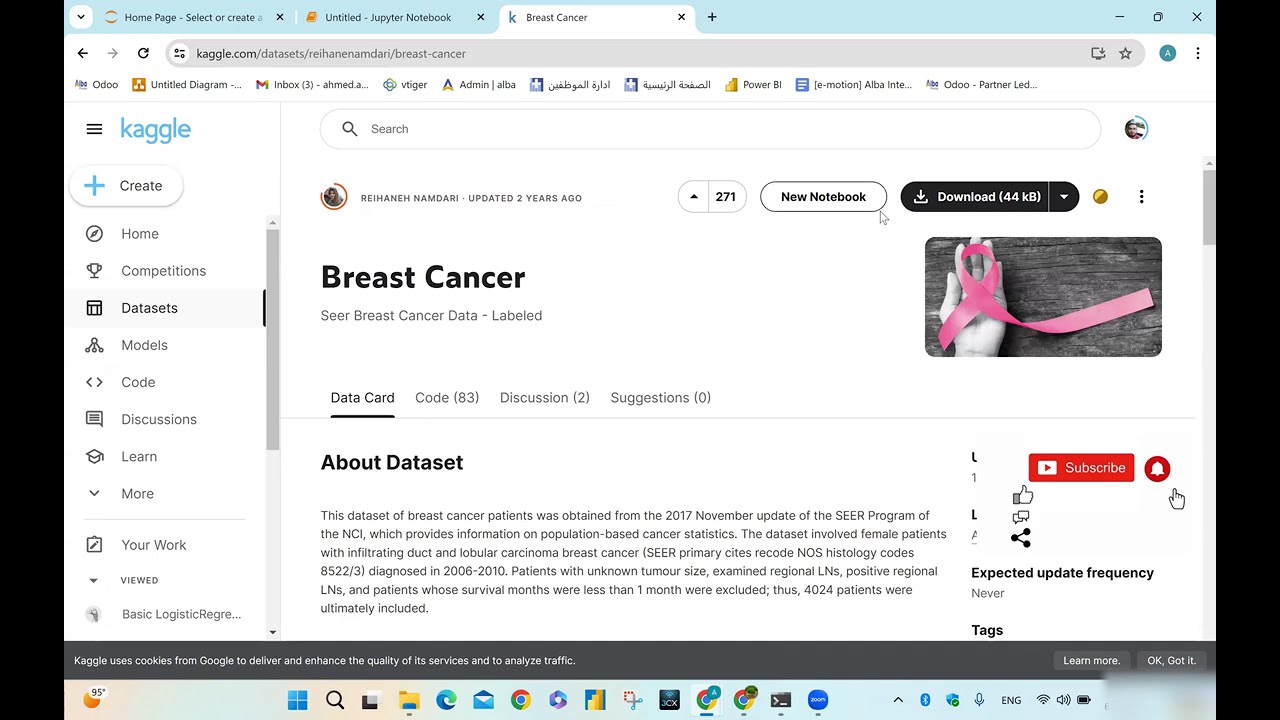
Task: Click the 271 vote count
Action: pos(726,197)
